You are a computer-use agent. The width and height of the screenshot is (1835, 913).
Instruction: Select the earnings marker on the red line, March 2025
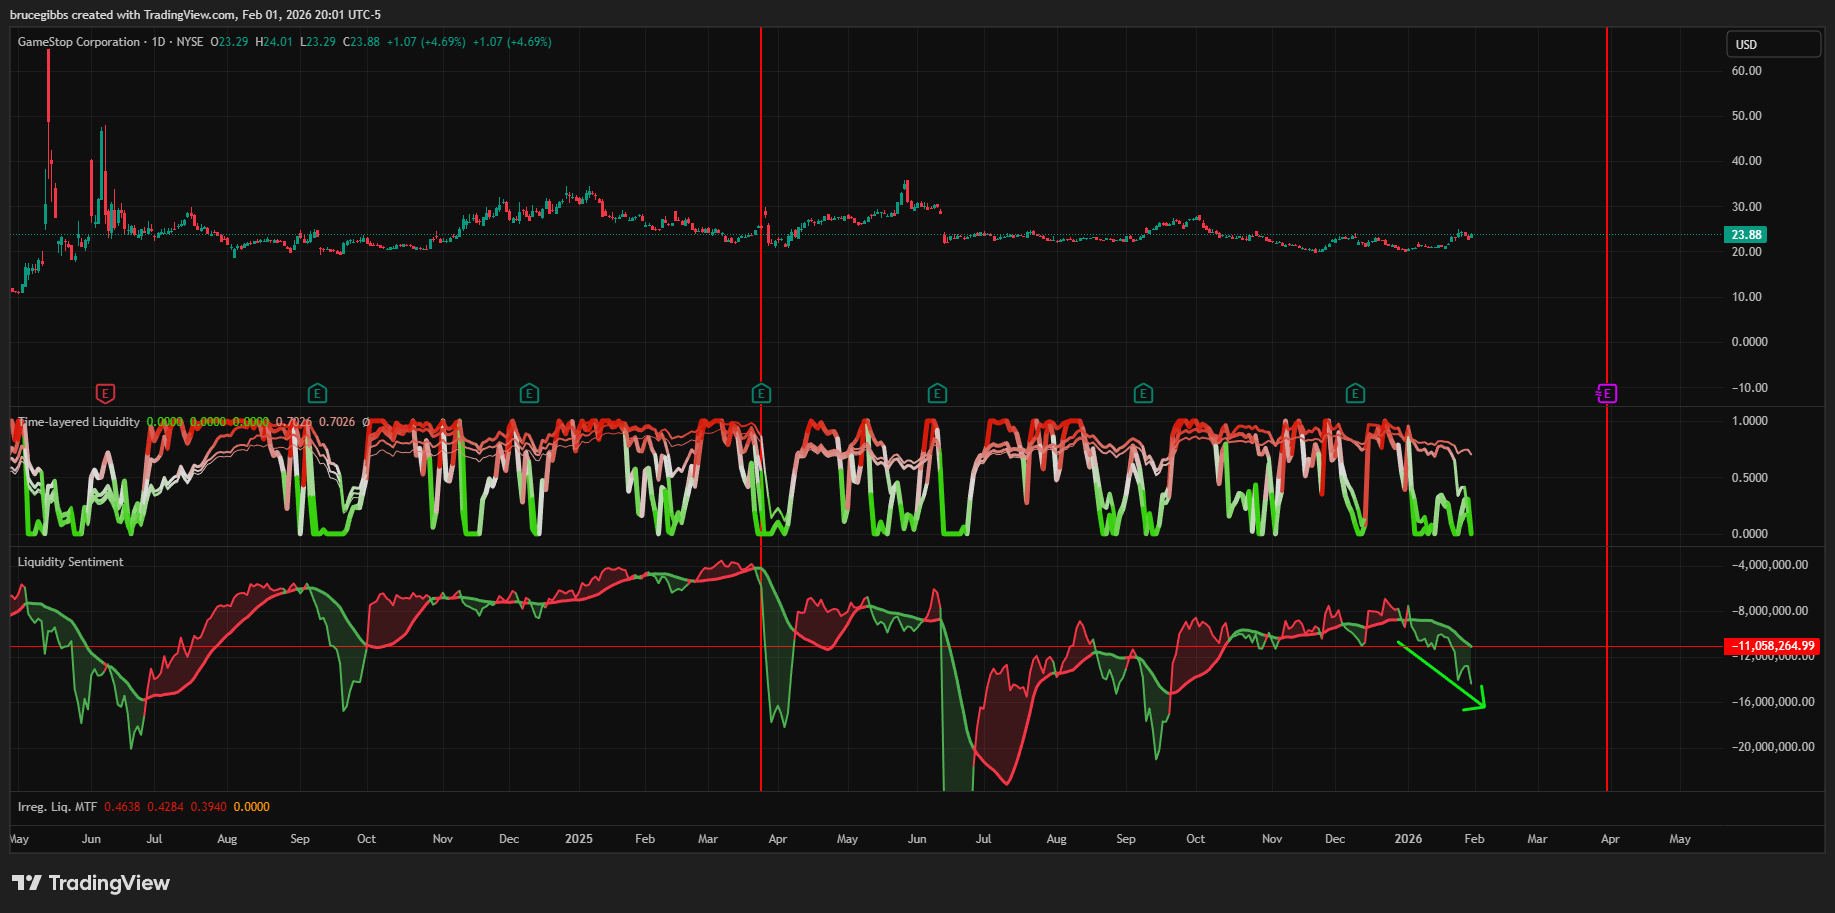(761, 393)
